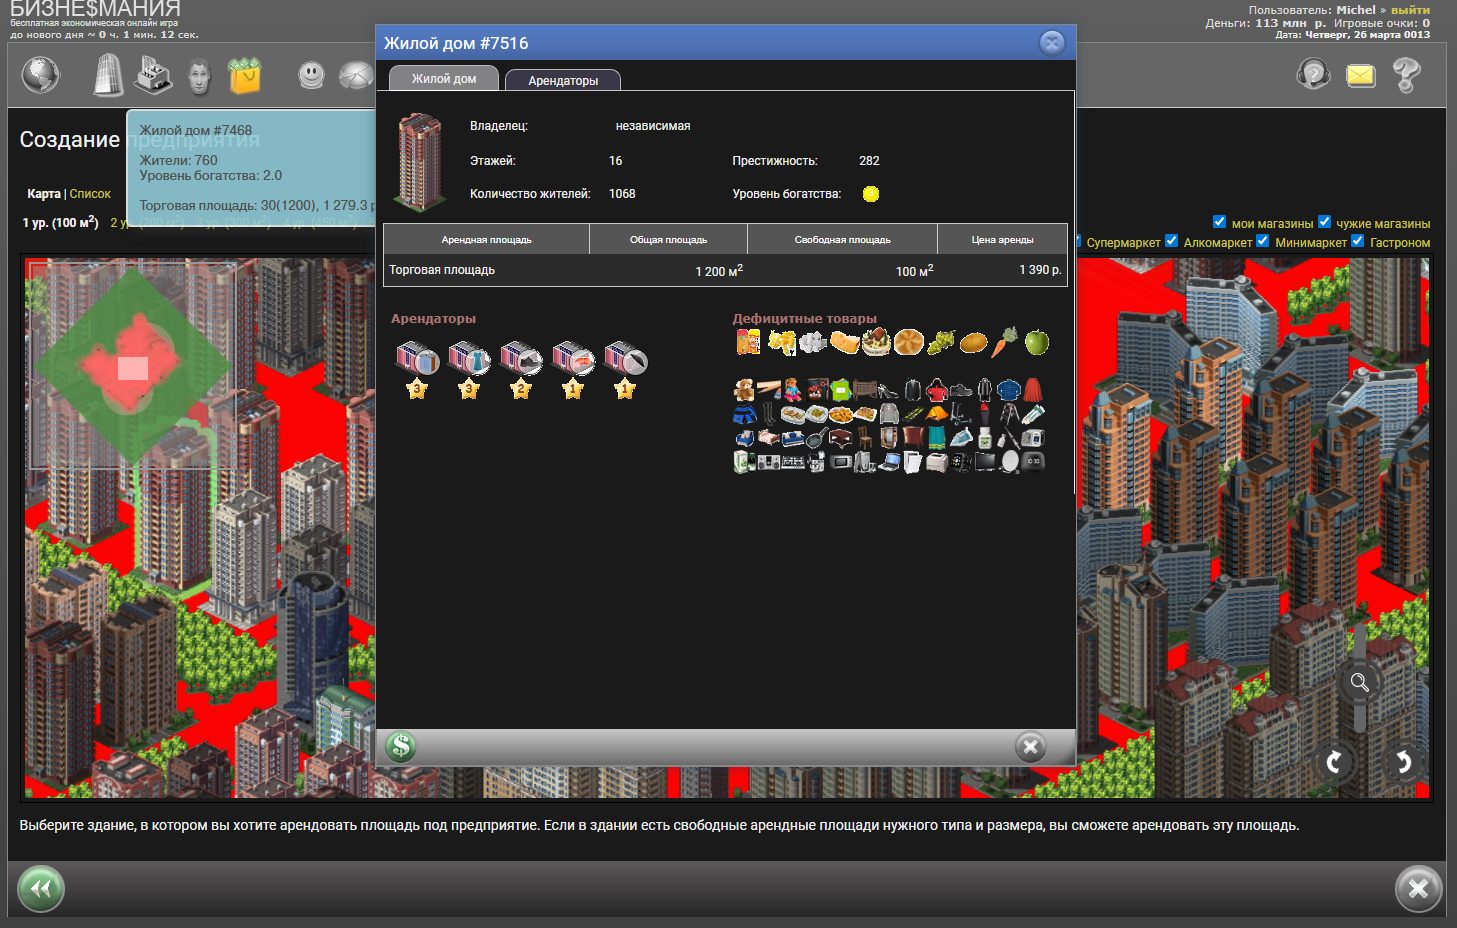Click the green dollar rent button
The image size is (1457, 928).
tap(401, 746)
